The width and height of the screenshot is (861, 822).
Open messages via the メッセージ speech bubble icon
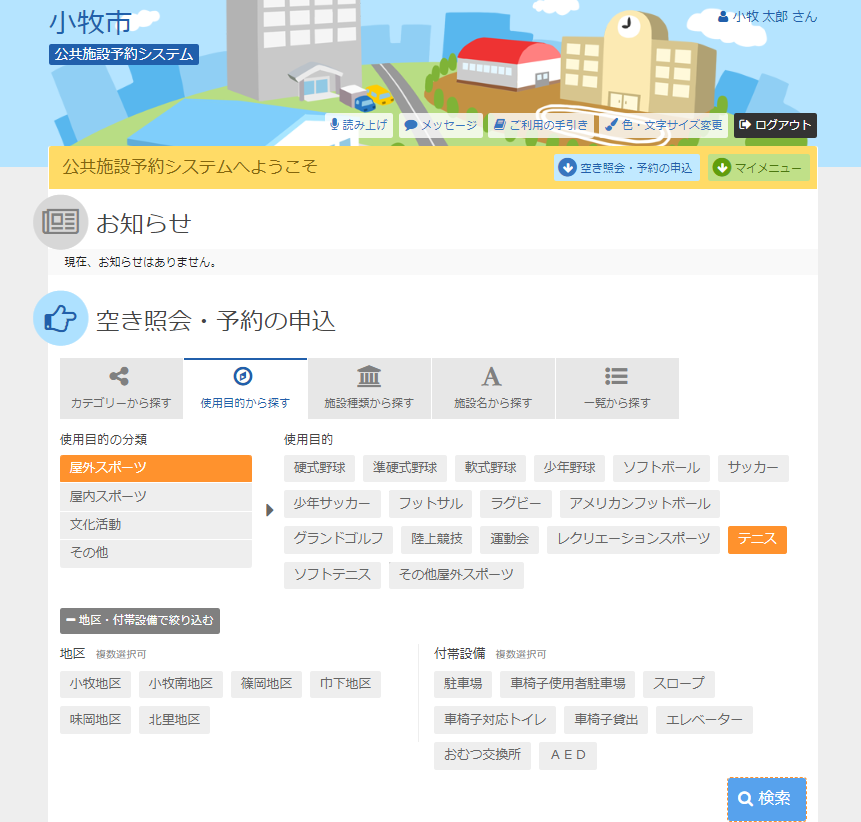click(x=410, y=124)
